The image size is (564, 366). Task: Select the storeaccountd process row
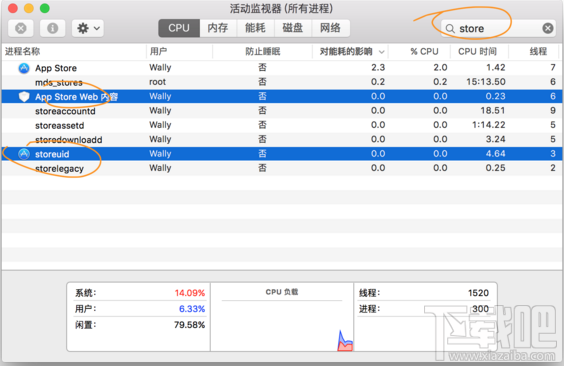pos(282,111)
